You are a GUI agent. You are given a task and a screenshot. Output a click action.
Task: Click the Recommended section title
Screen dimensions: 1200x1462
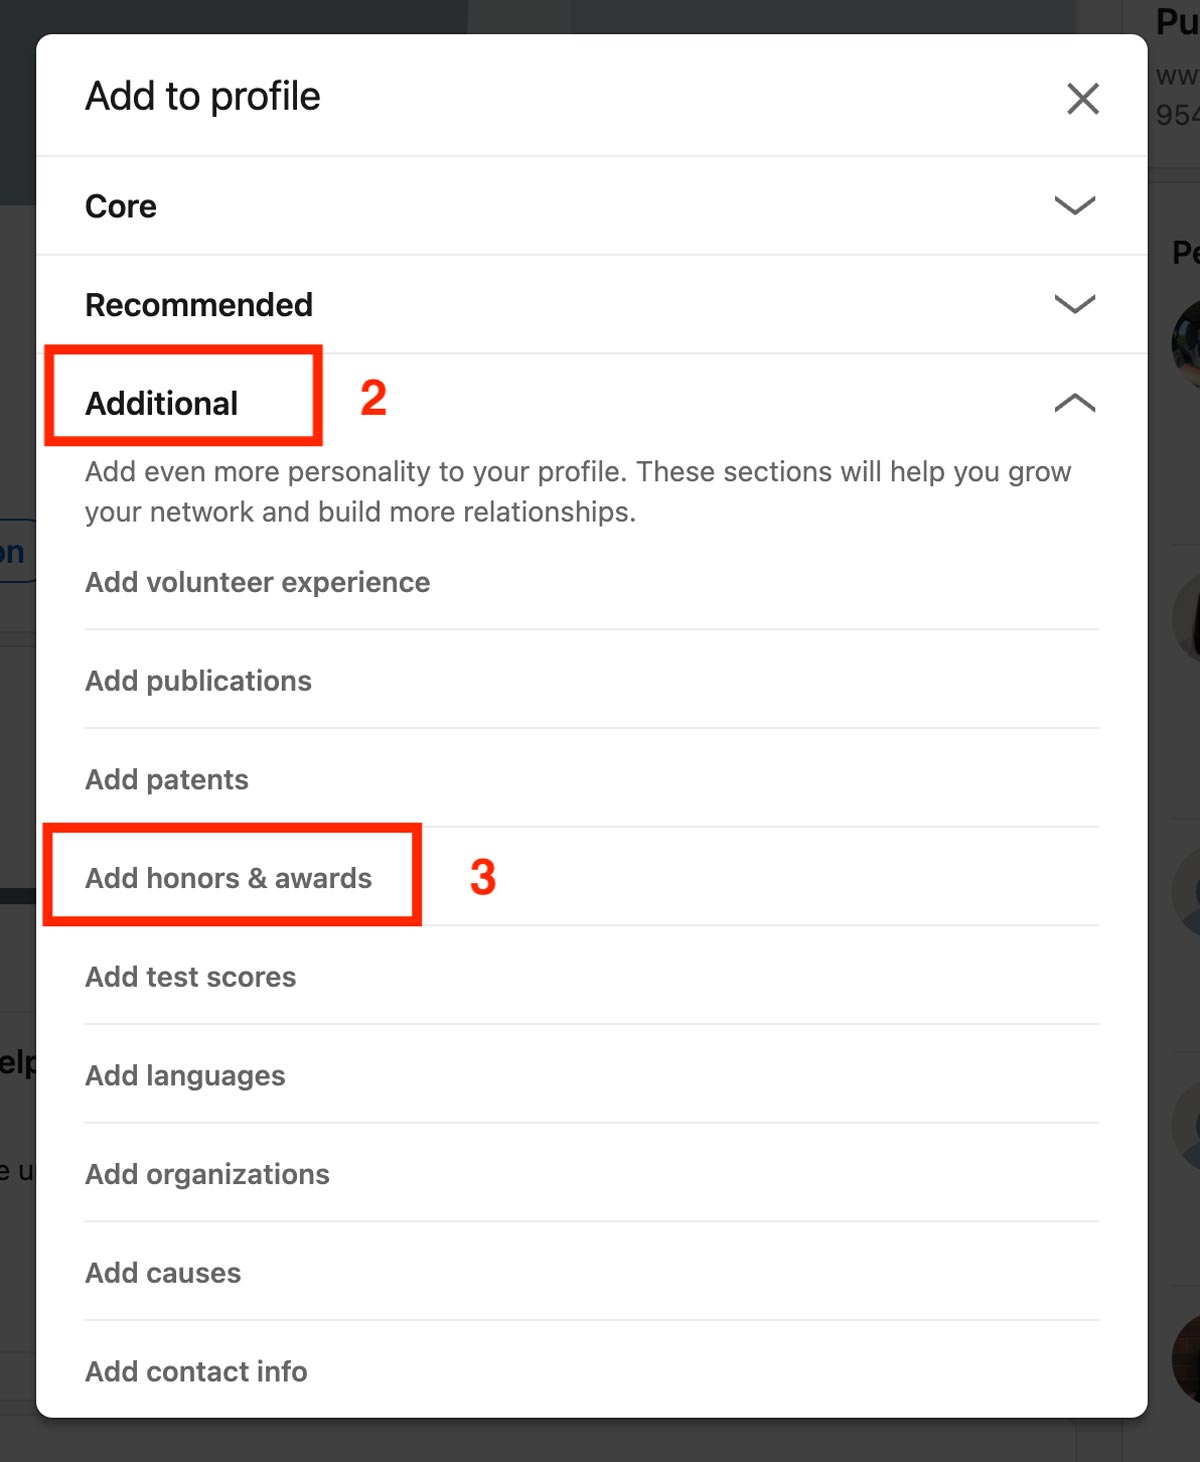pyautogui.click(x=198, y=305)
